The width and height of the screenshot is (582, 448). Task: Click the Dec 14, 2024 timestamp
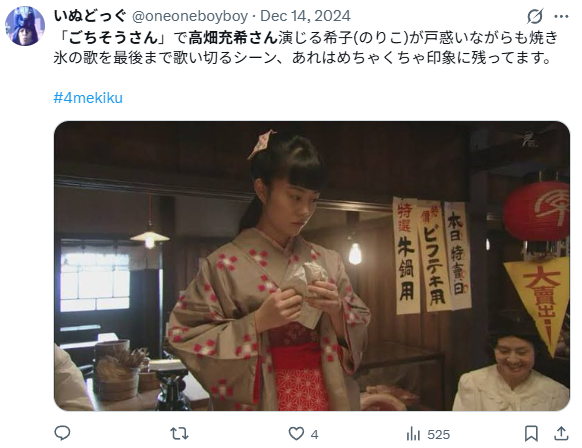[305, 16]
